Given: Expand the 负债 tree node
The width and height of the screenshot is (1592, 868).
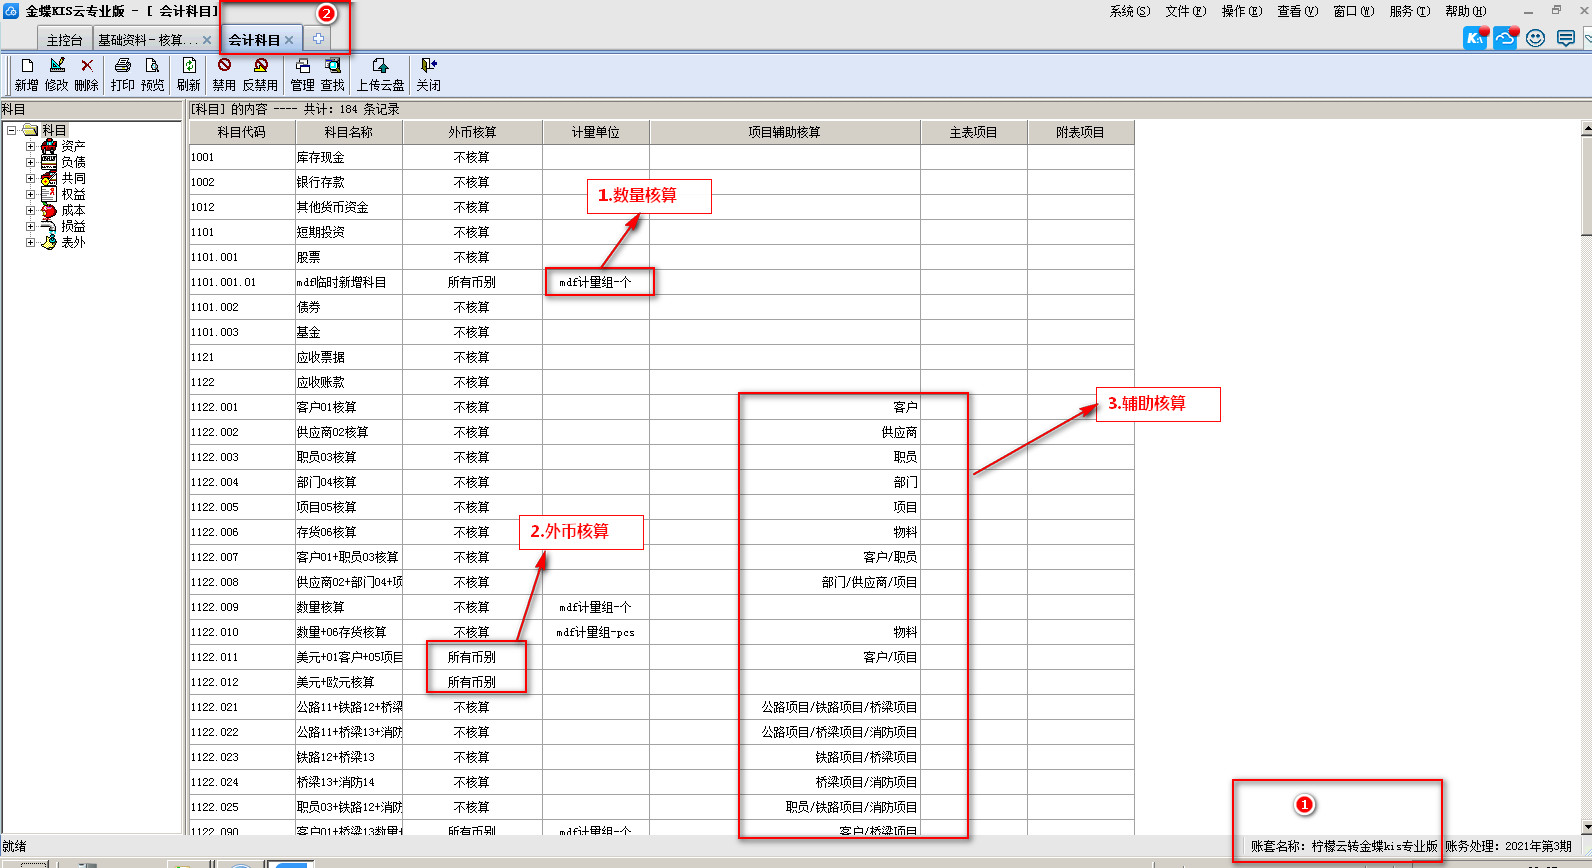Looking at the screenshot, I should (x=30, y=162).
